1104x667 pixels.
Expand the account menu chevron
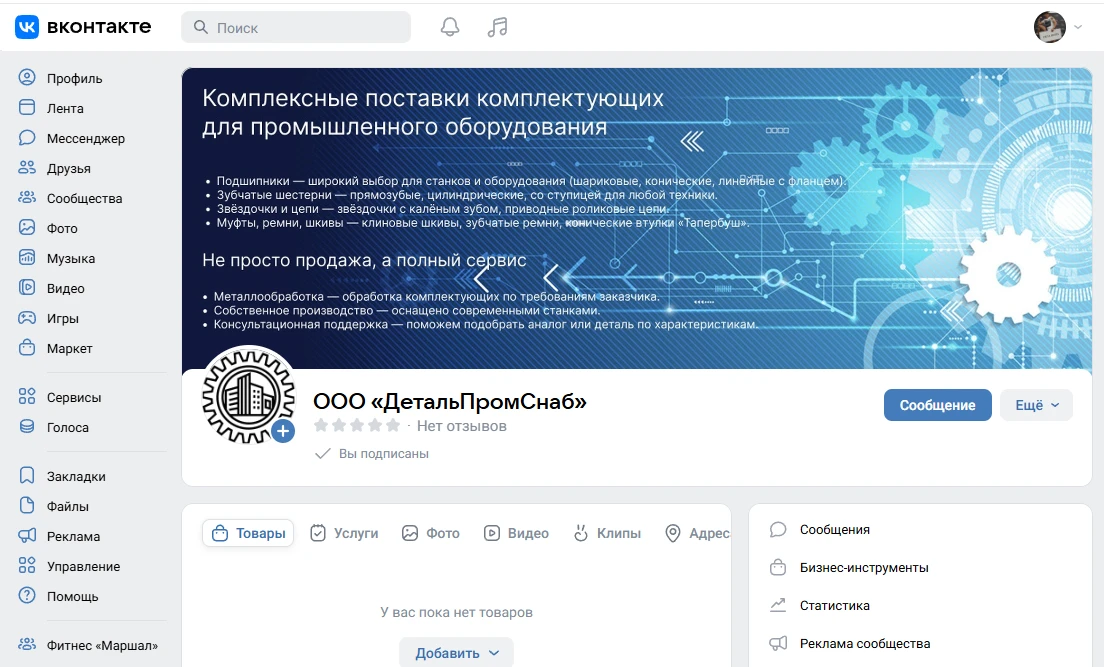click(1078, 27)
